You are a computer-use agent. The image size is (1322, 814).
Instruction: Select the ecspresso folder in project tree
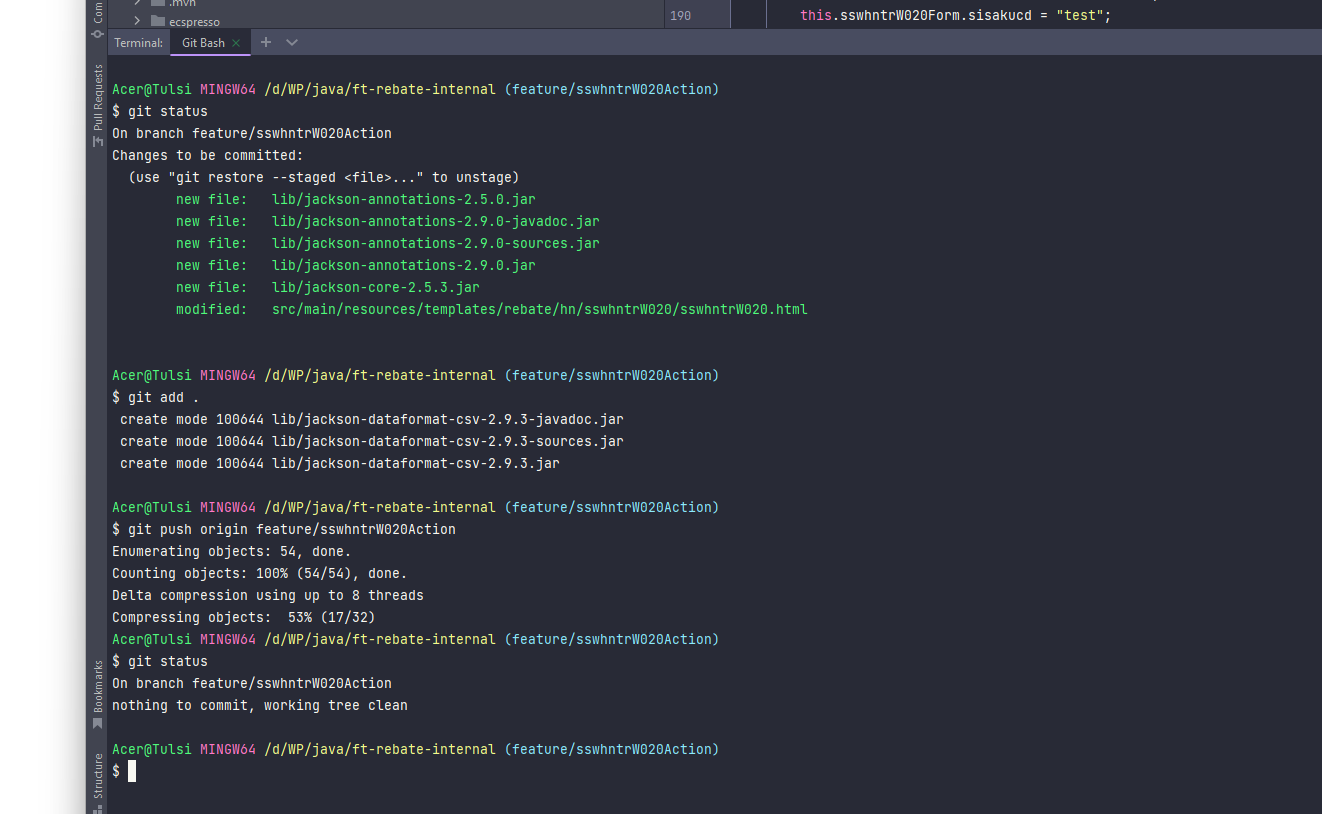(194, 21)
